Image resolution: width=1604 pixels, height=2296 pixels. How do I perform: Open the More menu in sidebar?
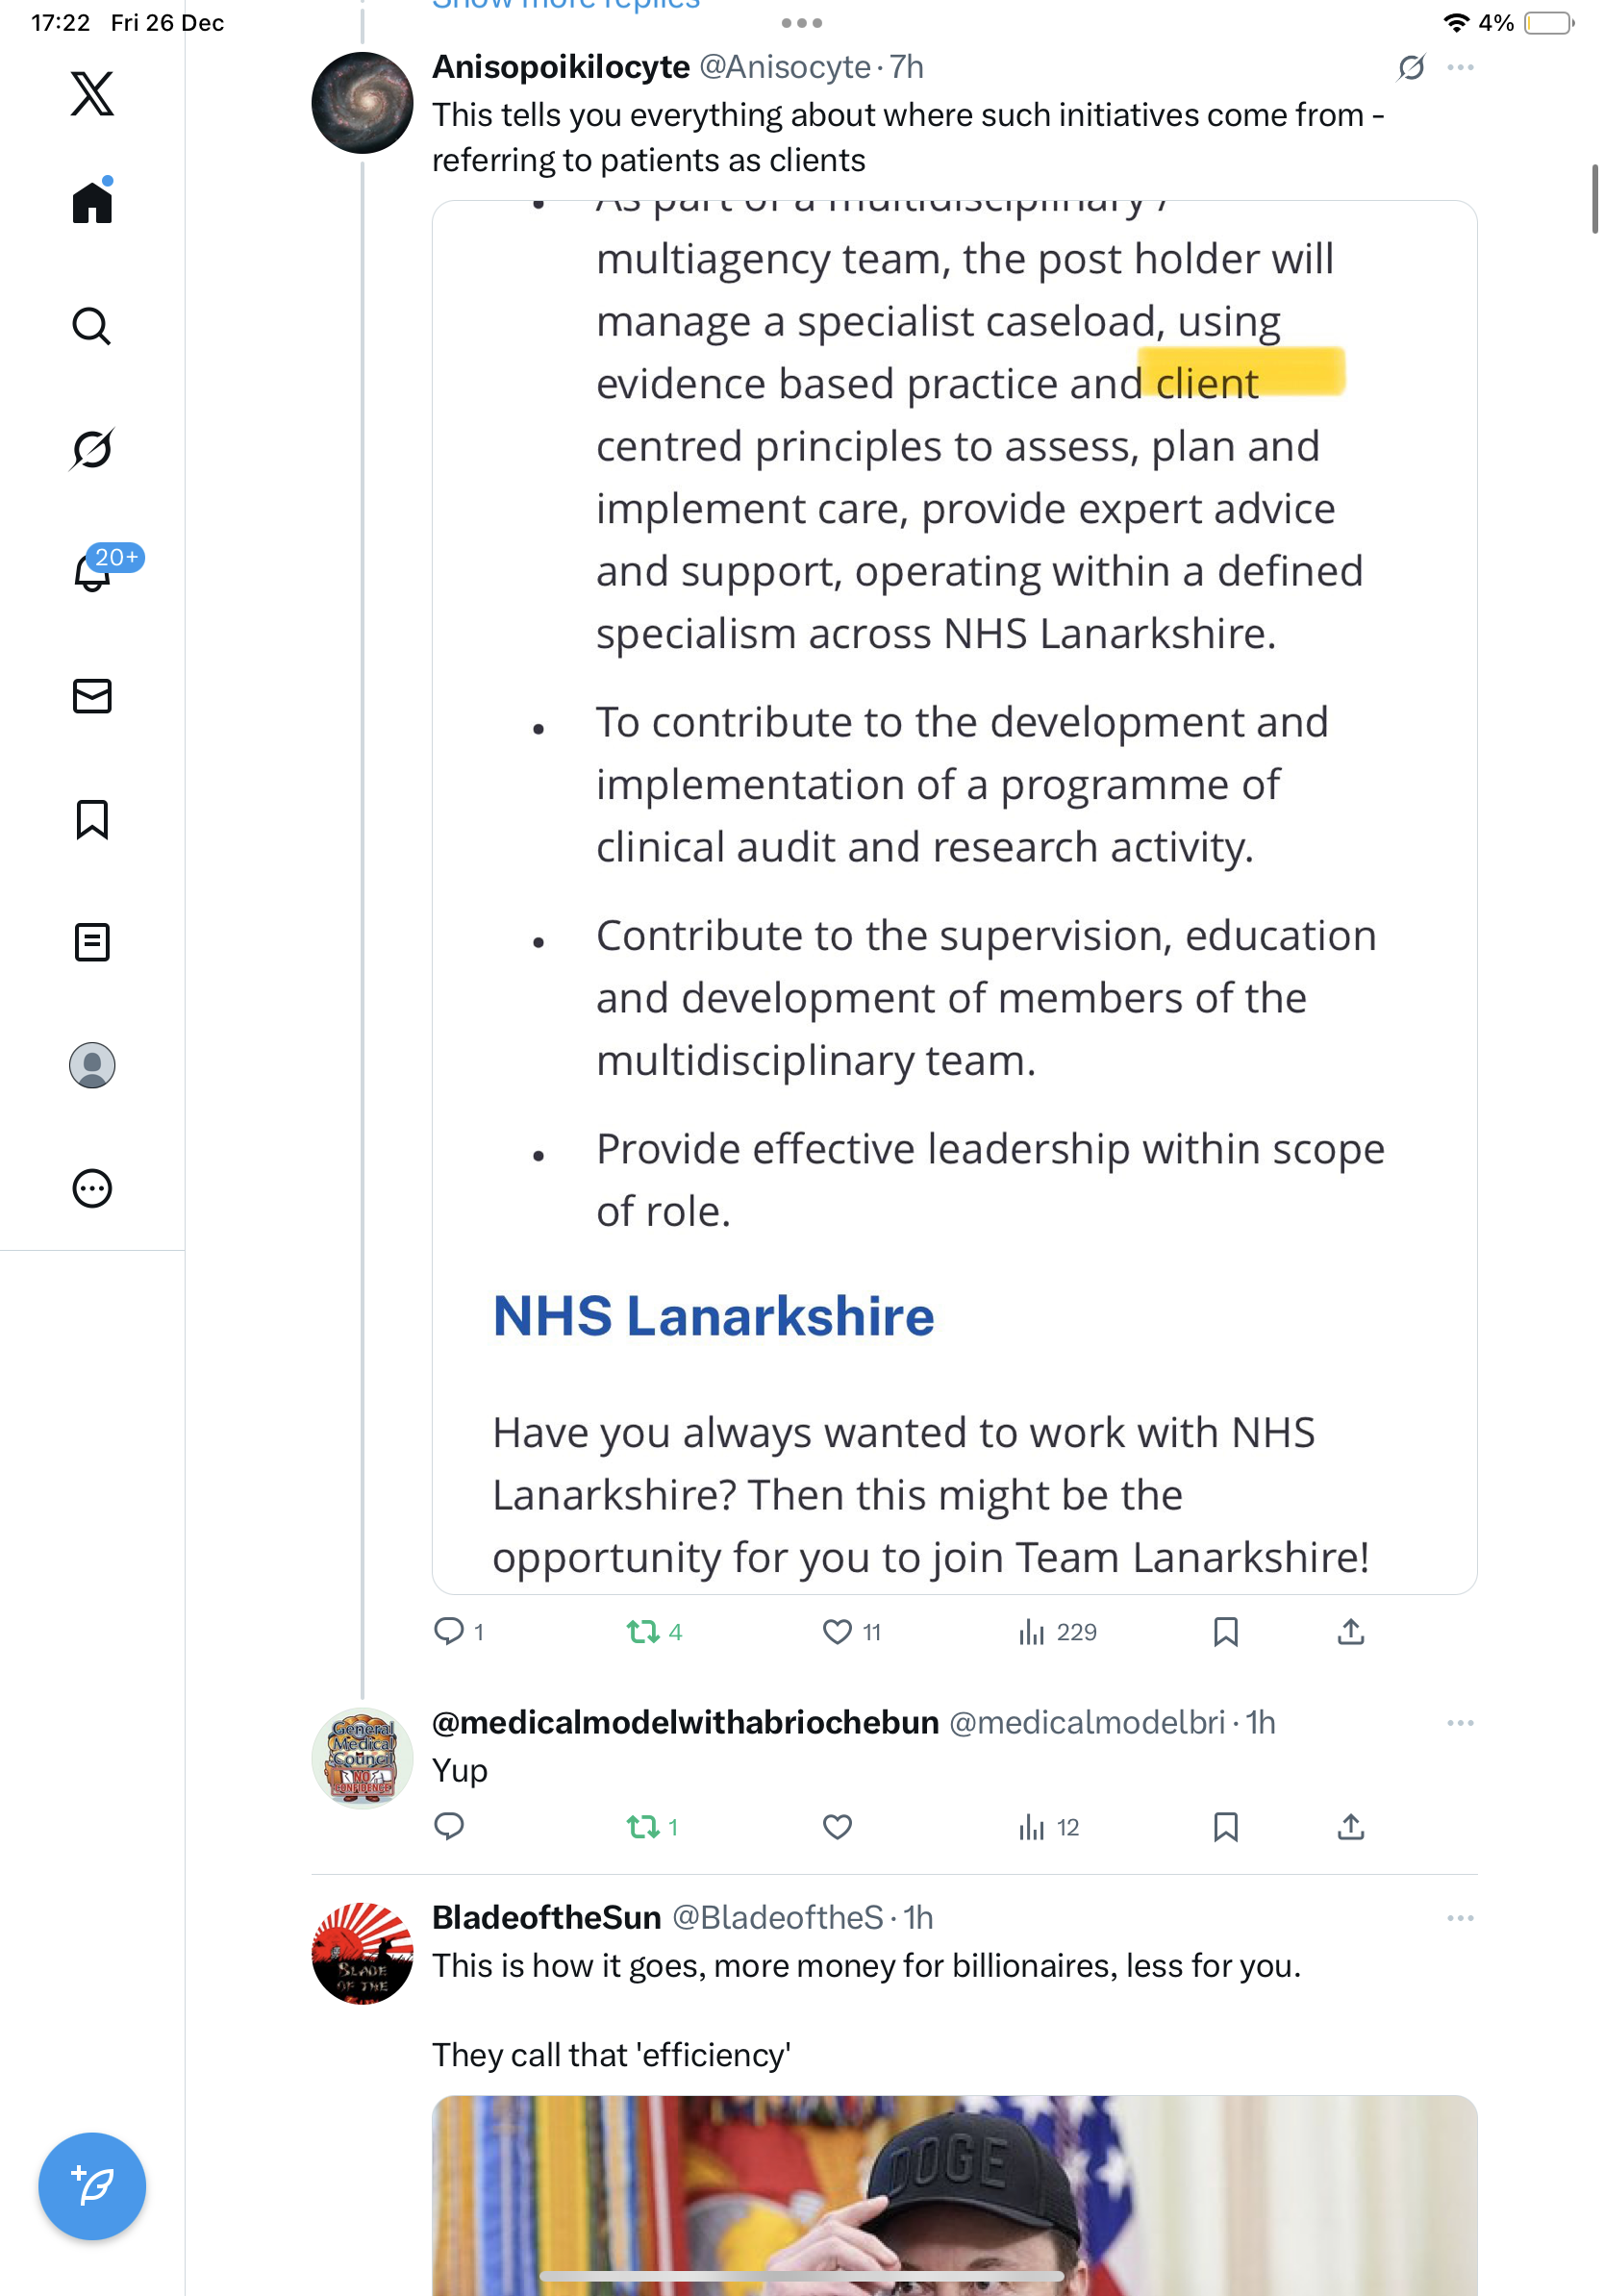92,1189
